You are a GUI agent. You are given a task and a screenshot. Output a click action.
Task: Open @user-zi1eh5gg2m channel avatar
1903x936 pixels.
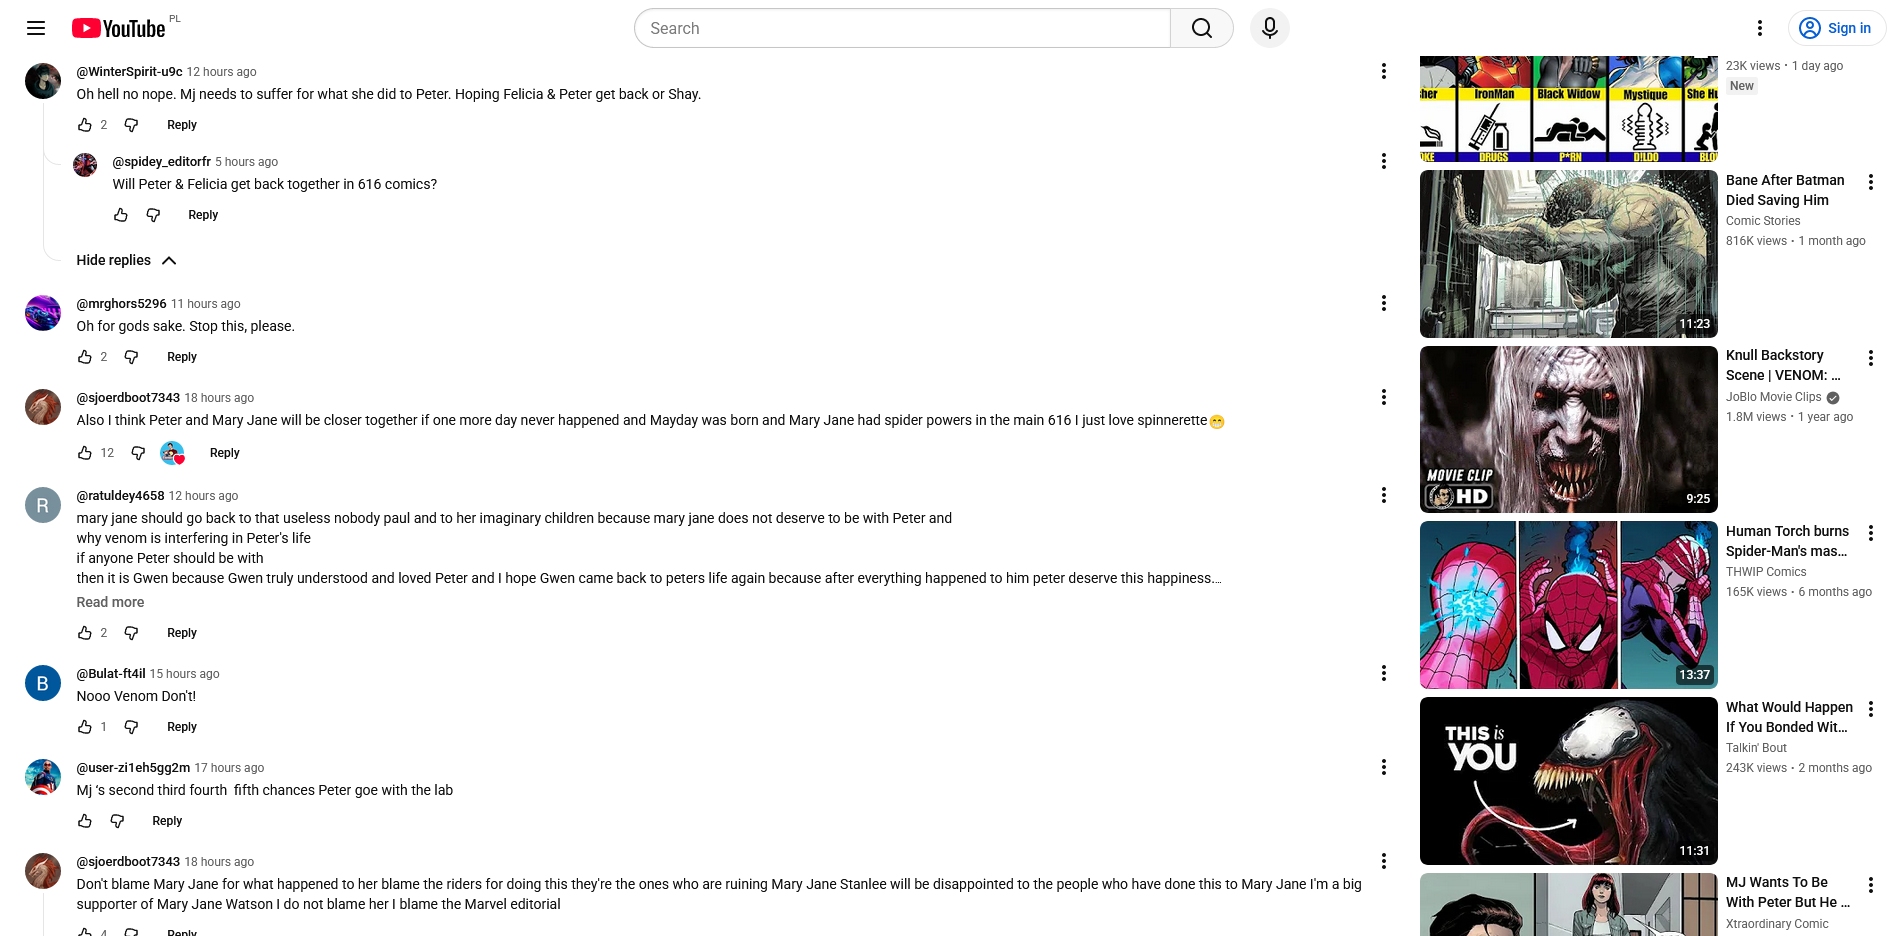point(43,777)
